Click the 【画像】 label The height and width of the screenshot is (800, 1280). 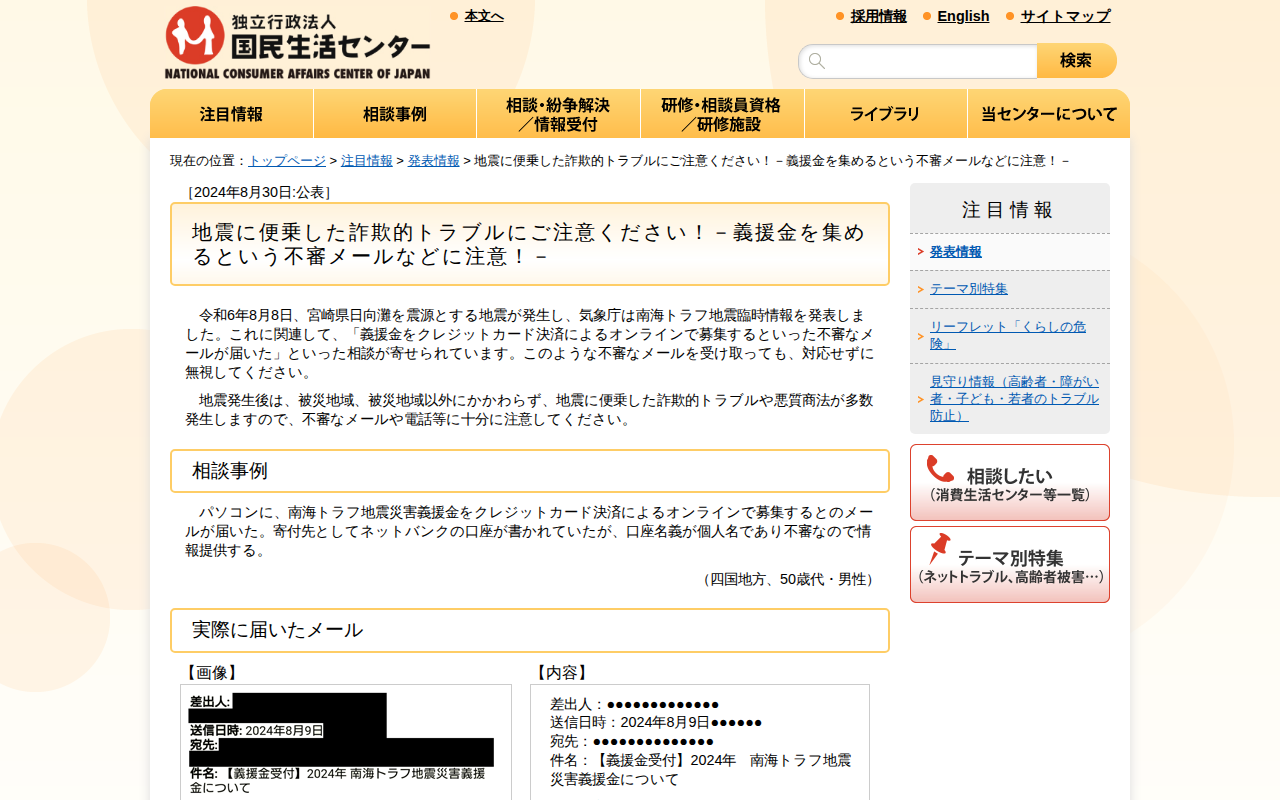211,673
